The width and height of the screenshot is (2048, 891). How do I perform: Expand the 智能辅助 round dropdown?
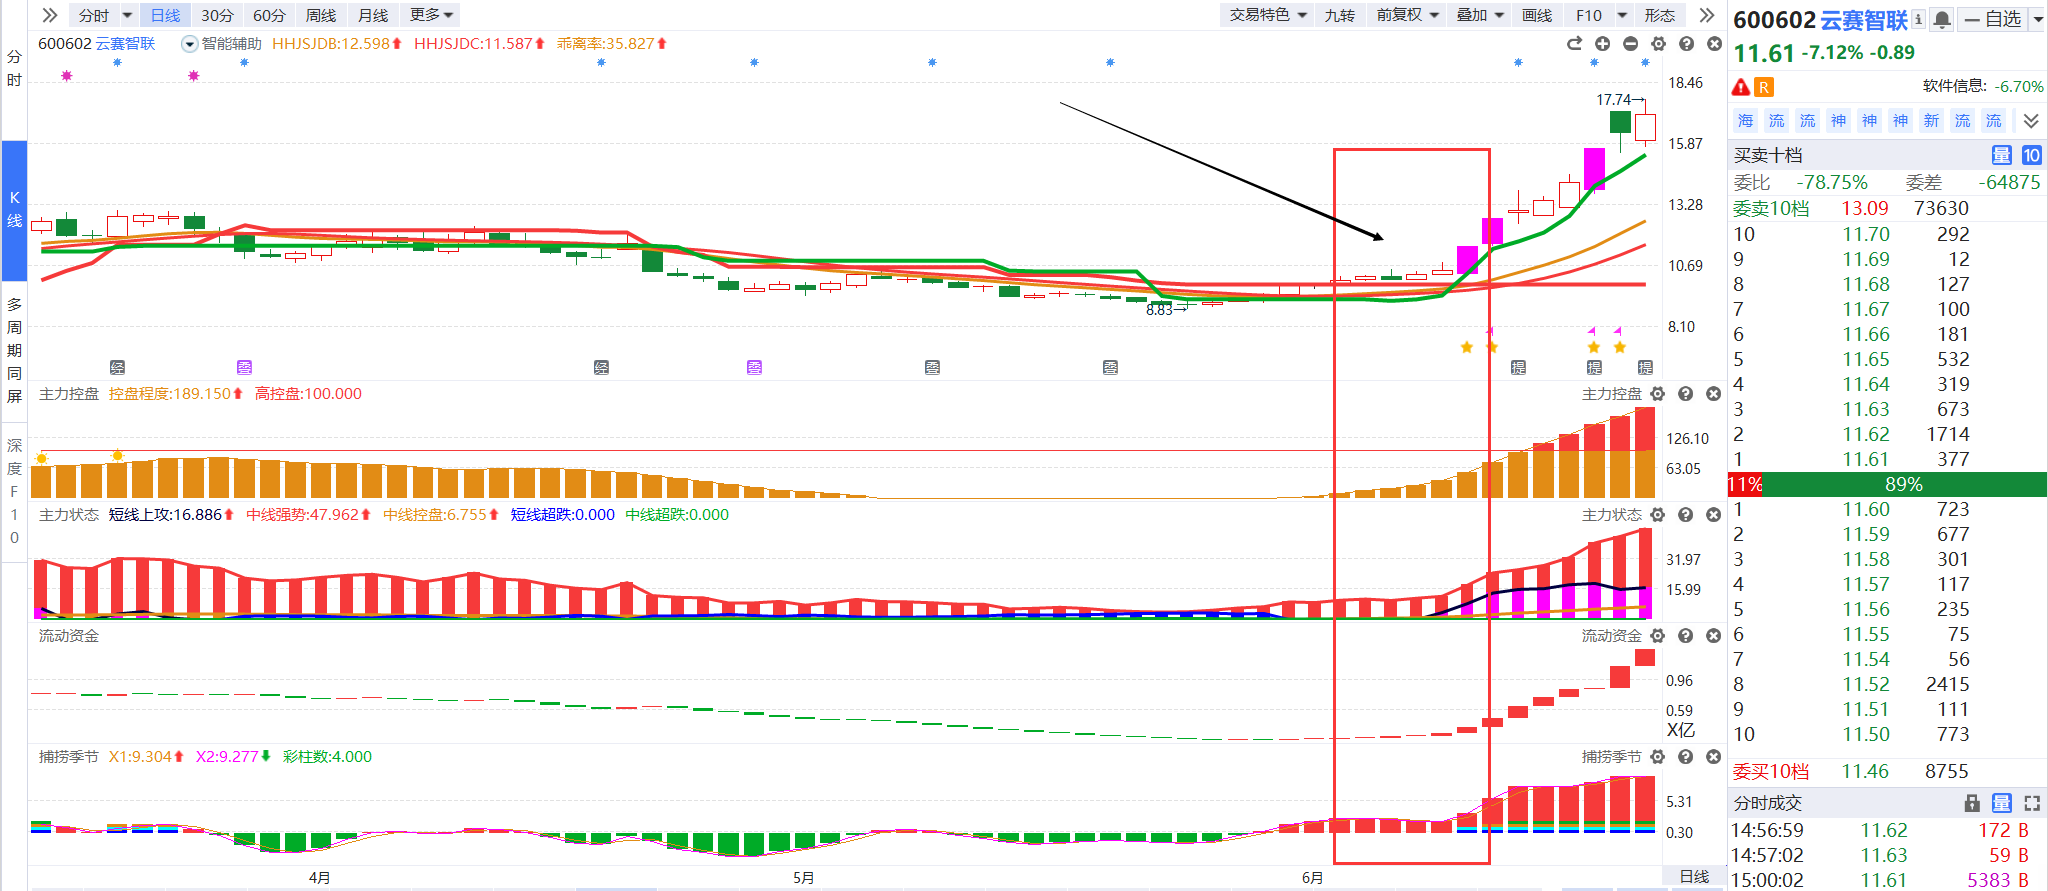(x=190, y=44)
